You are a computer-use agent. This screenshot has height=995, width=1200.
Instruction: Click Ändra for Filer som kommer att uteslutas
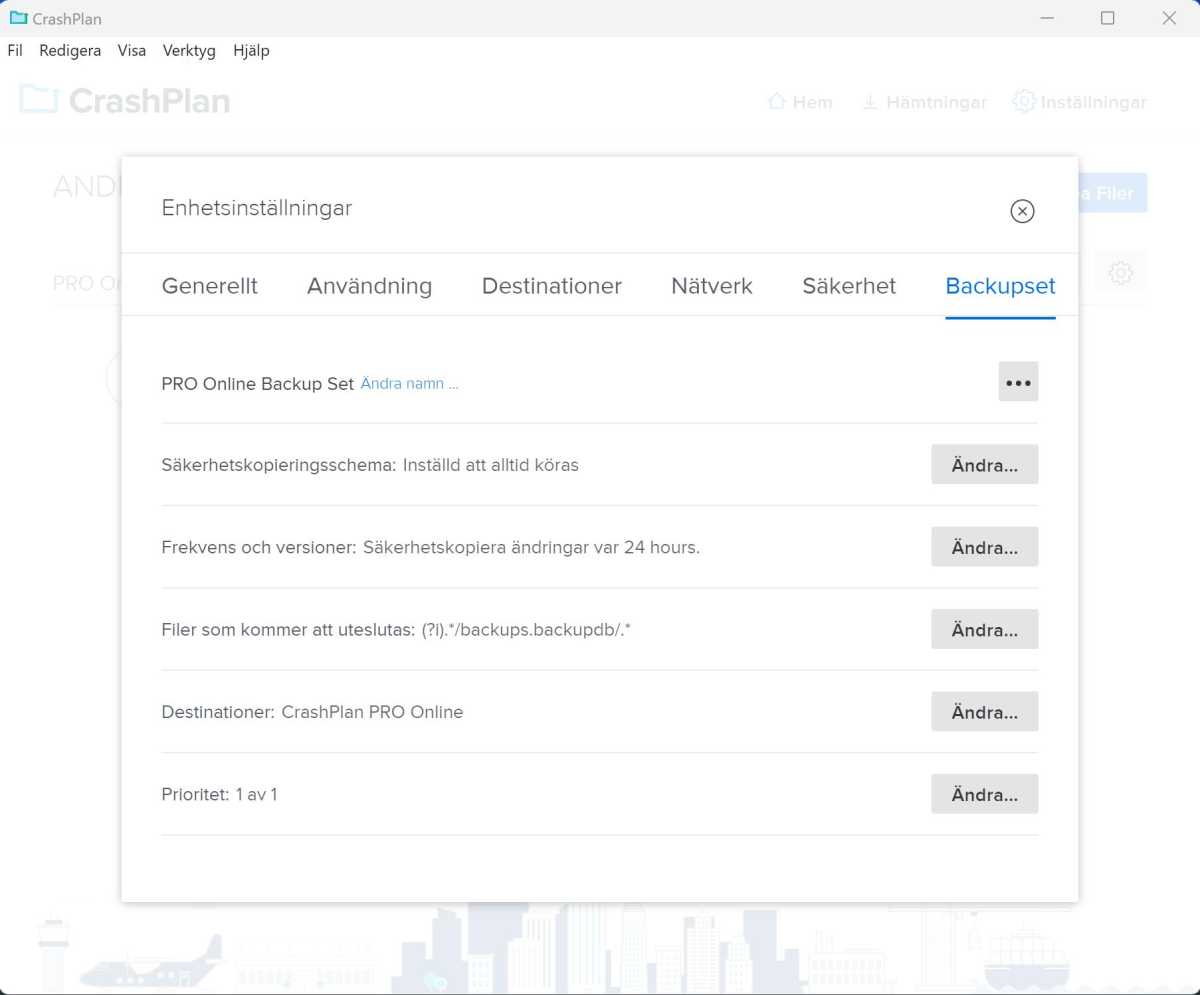coord(985,630)
